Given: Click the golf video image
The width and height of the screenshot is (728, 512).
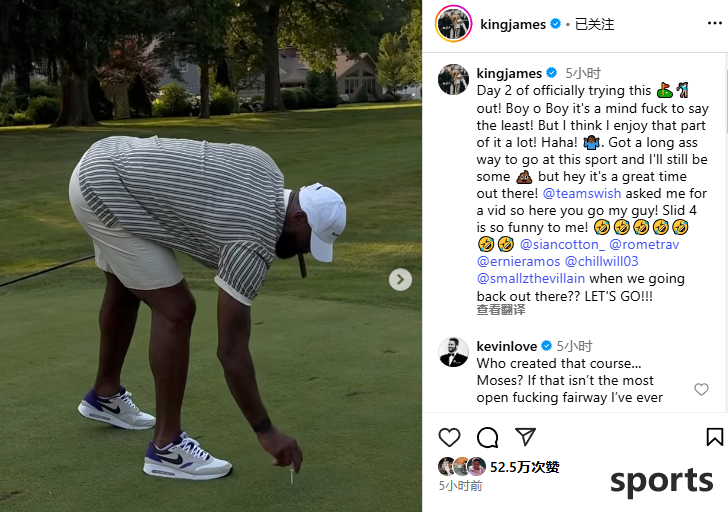Looking at the screenshot, I should coord(211,256).
